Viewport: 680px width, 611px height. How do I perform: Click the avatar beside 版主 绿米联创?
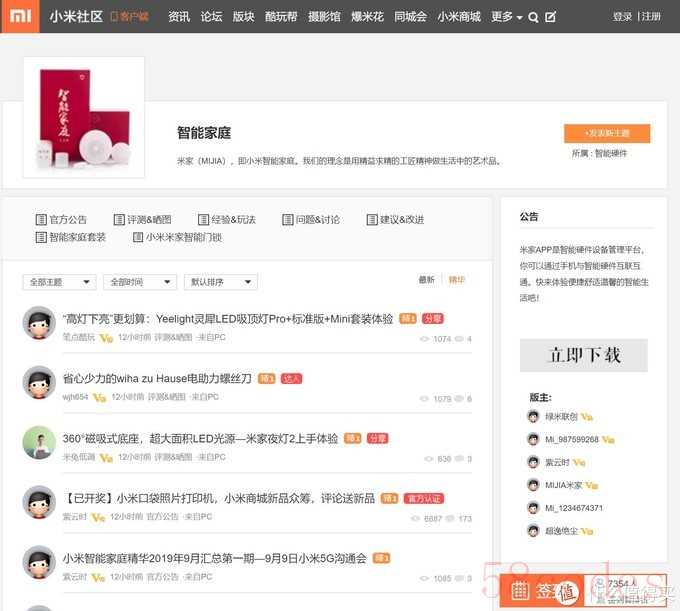click(x=533, y=416)
